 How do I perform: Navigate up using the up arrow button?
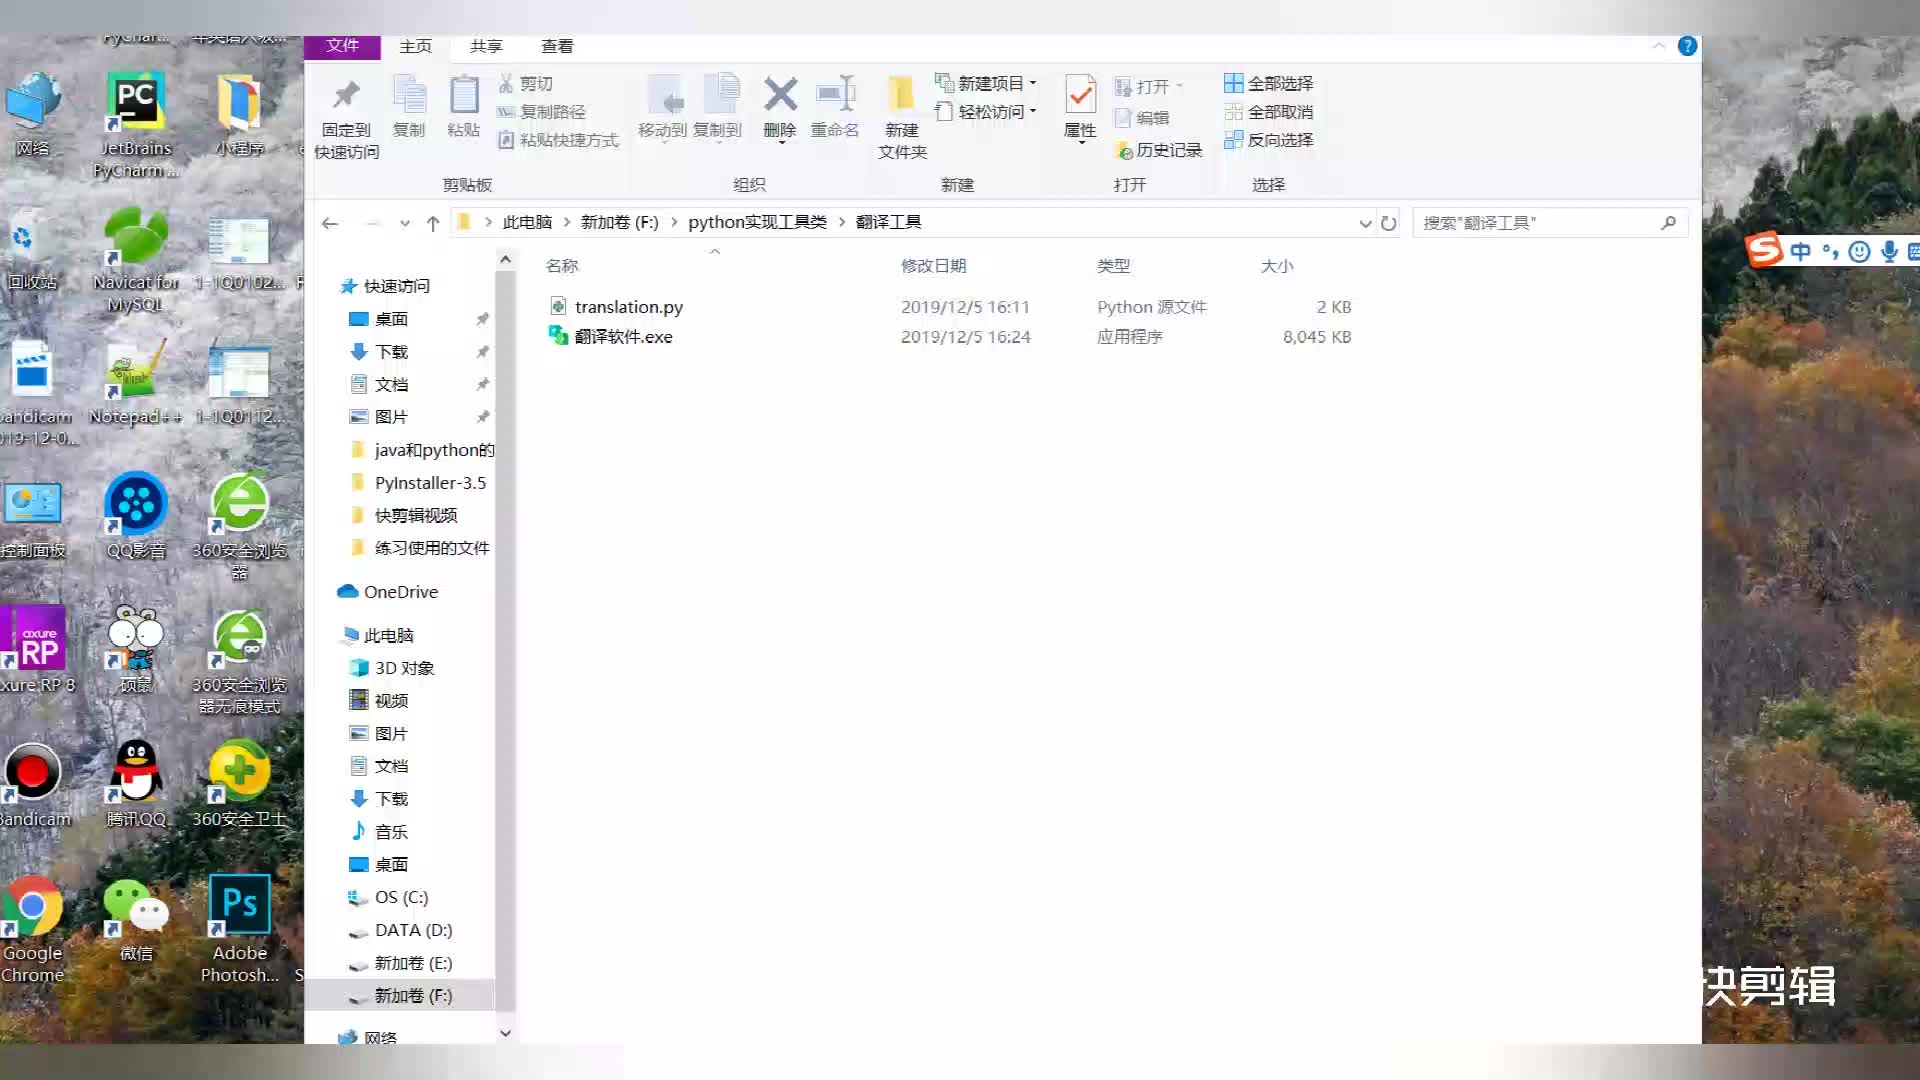[x=432, y=223]
